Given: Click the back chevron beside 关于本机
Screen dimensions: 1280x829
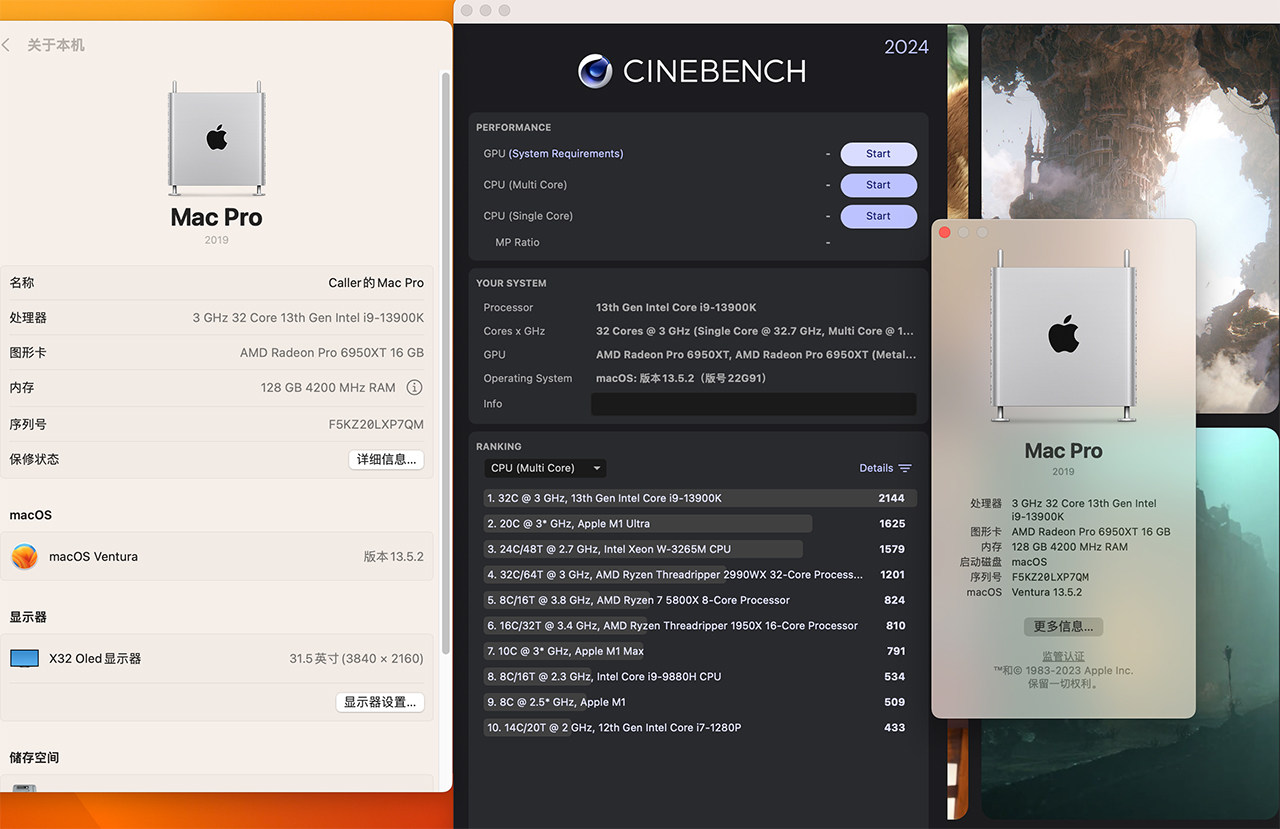Looking at the screenshot, I should point(6,45).
